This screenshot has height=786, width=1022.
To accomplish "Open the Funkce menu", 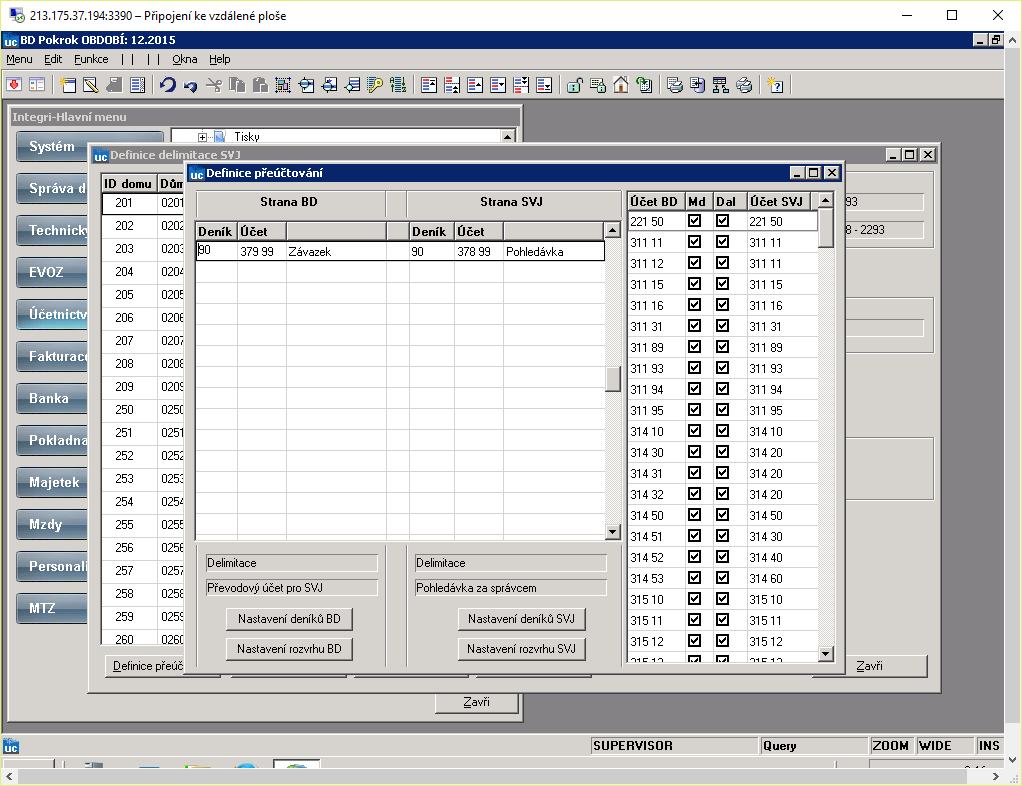I will click(91, 59).
